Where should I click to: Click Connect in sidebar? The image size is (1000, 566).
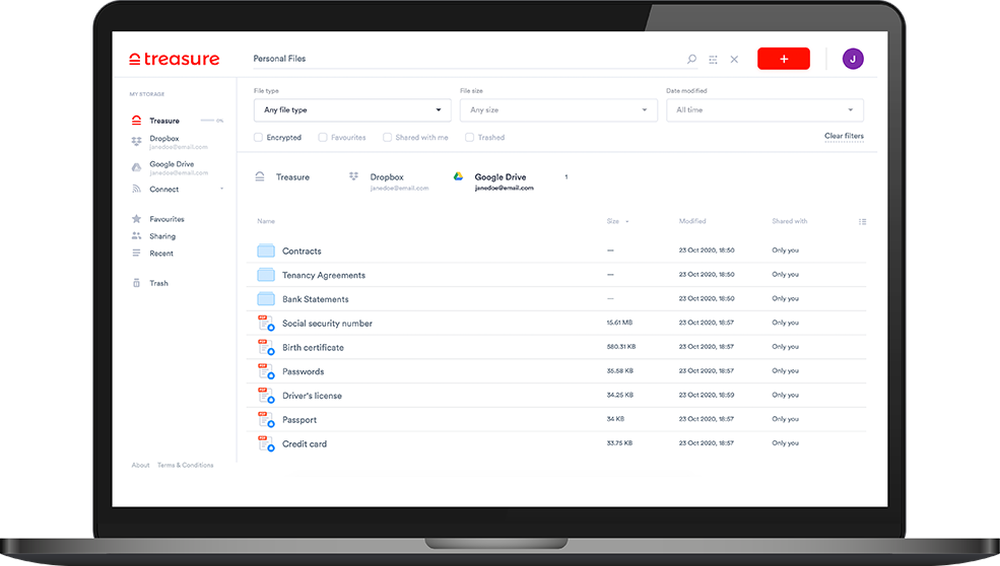point(164,190)
